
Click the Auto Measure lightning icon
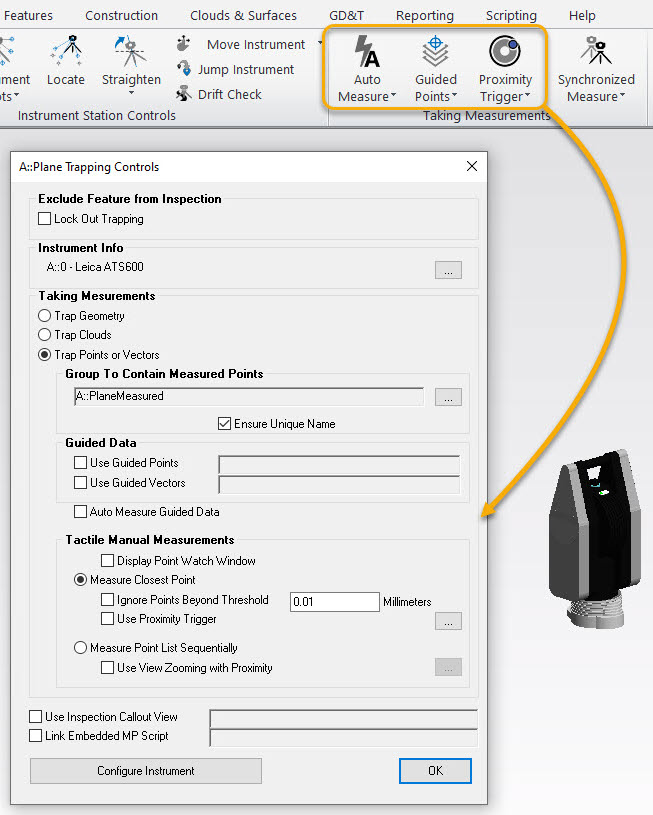pyautogui.click(x=367, y=51)
